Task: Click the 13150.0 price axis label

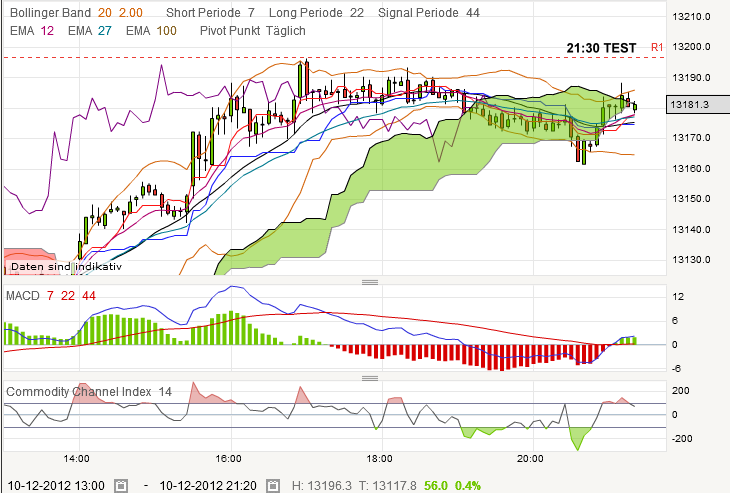Action: click(x=691, y=199)
